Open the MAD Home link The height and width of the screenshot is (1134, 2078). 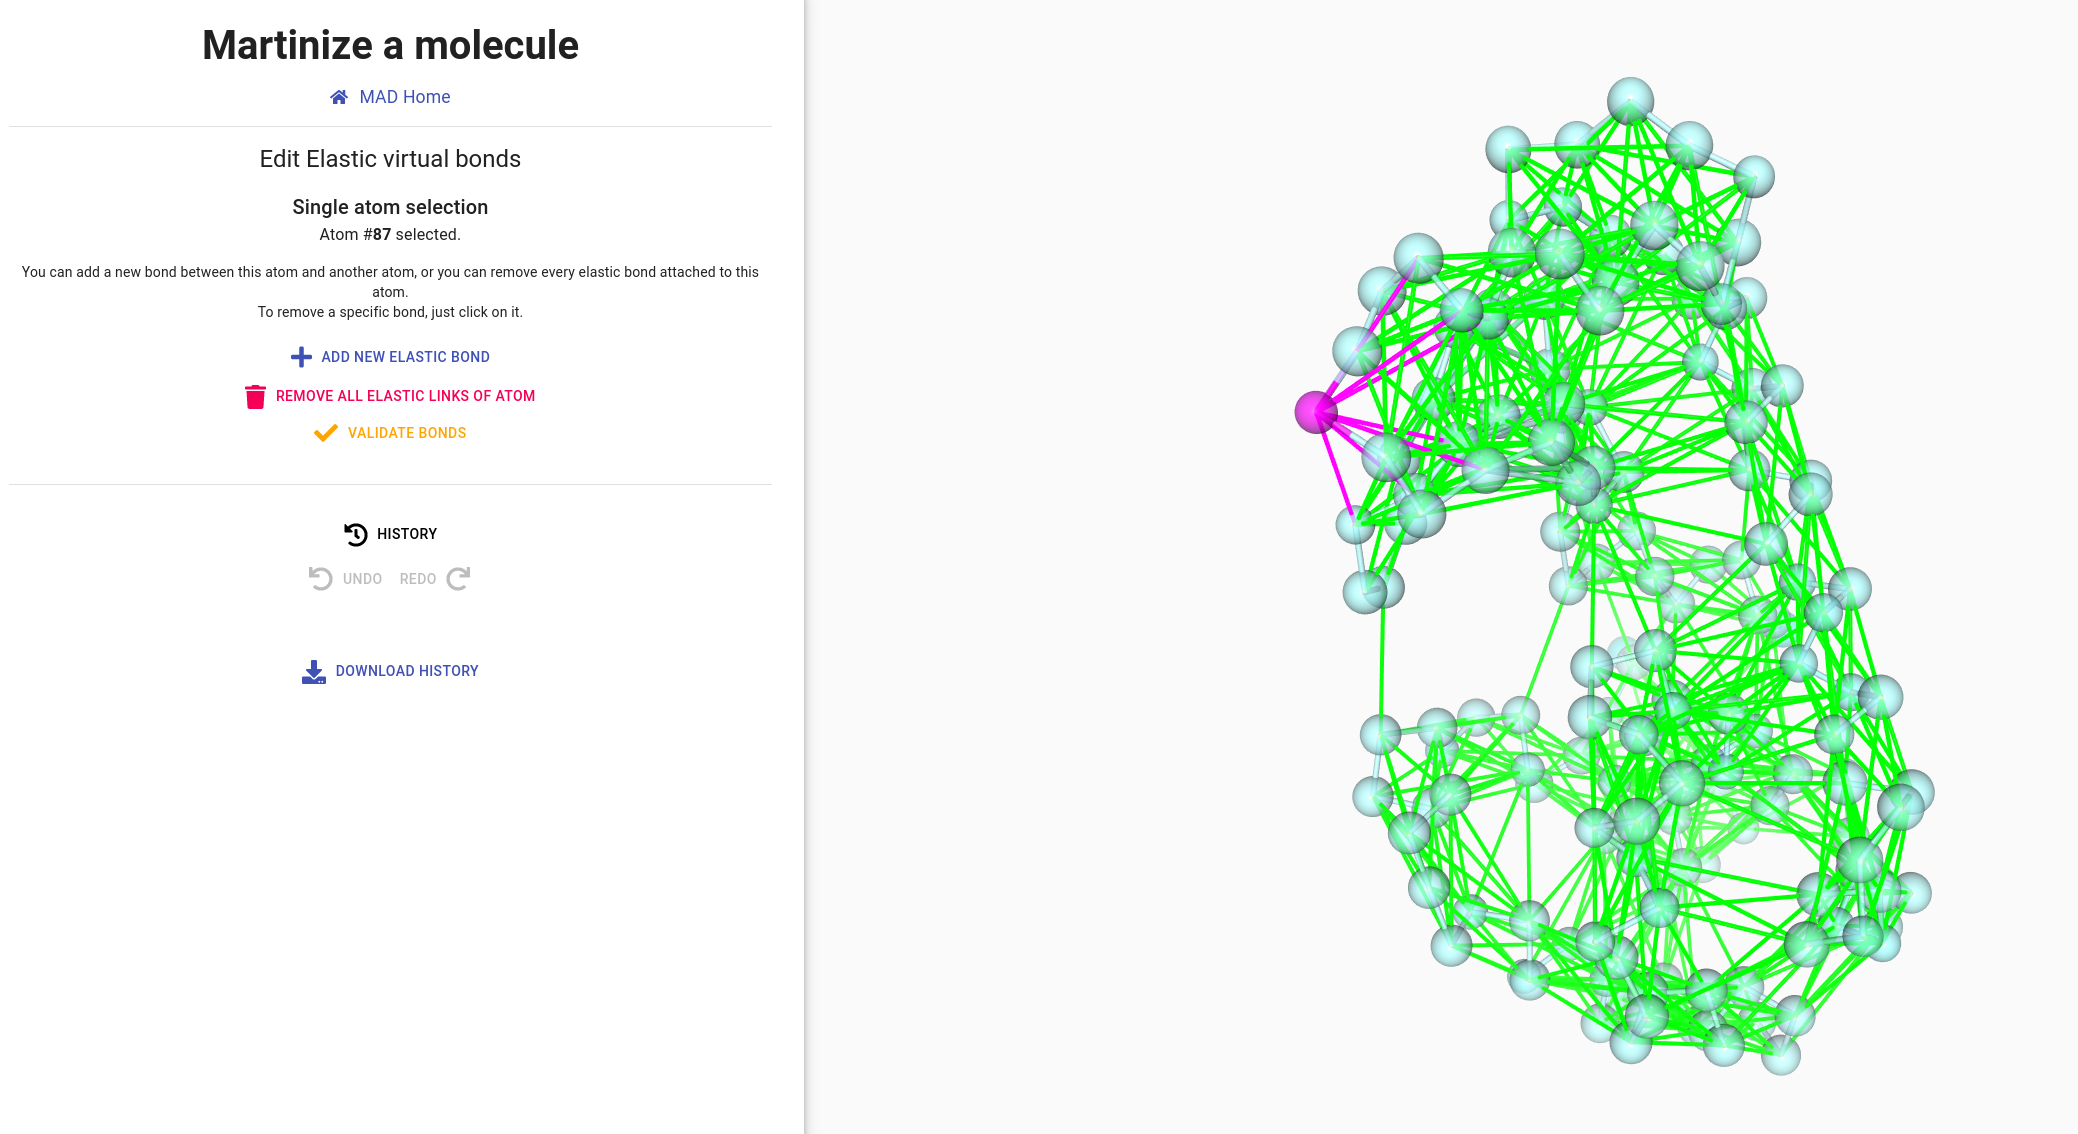(405, 97)
